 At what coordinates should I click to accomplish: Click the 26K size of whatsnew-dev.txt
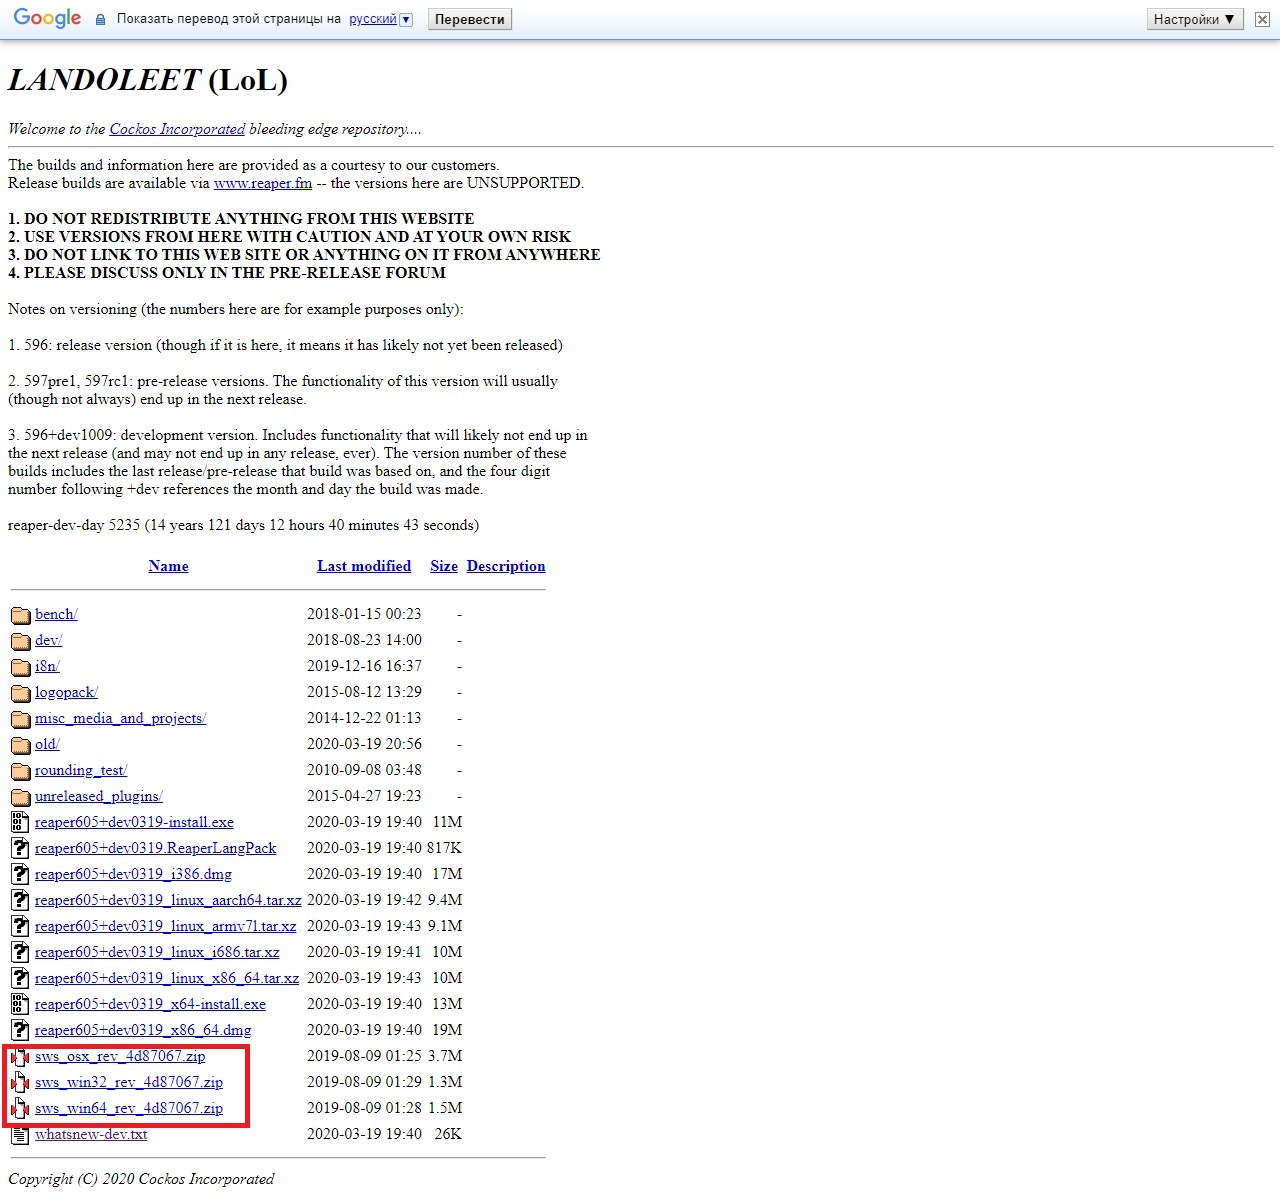click(x=448, y=1134)
